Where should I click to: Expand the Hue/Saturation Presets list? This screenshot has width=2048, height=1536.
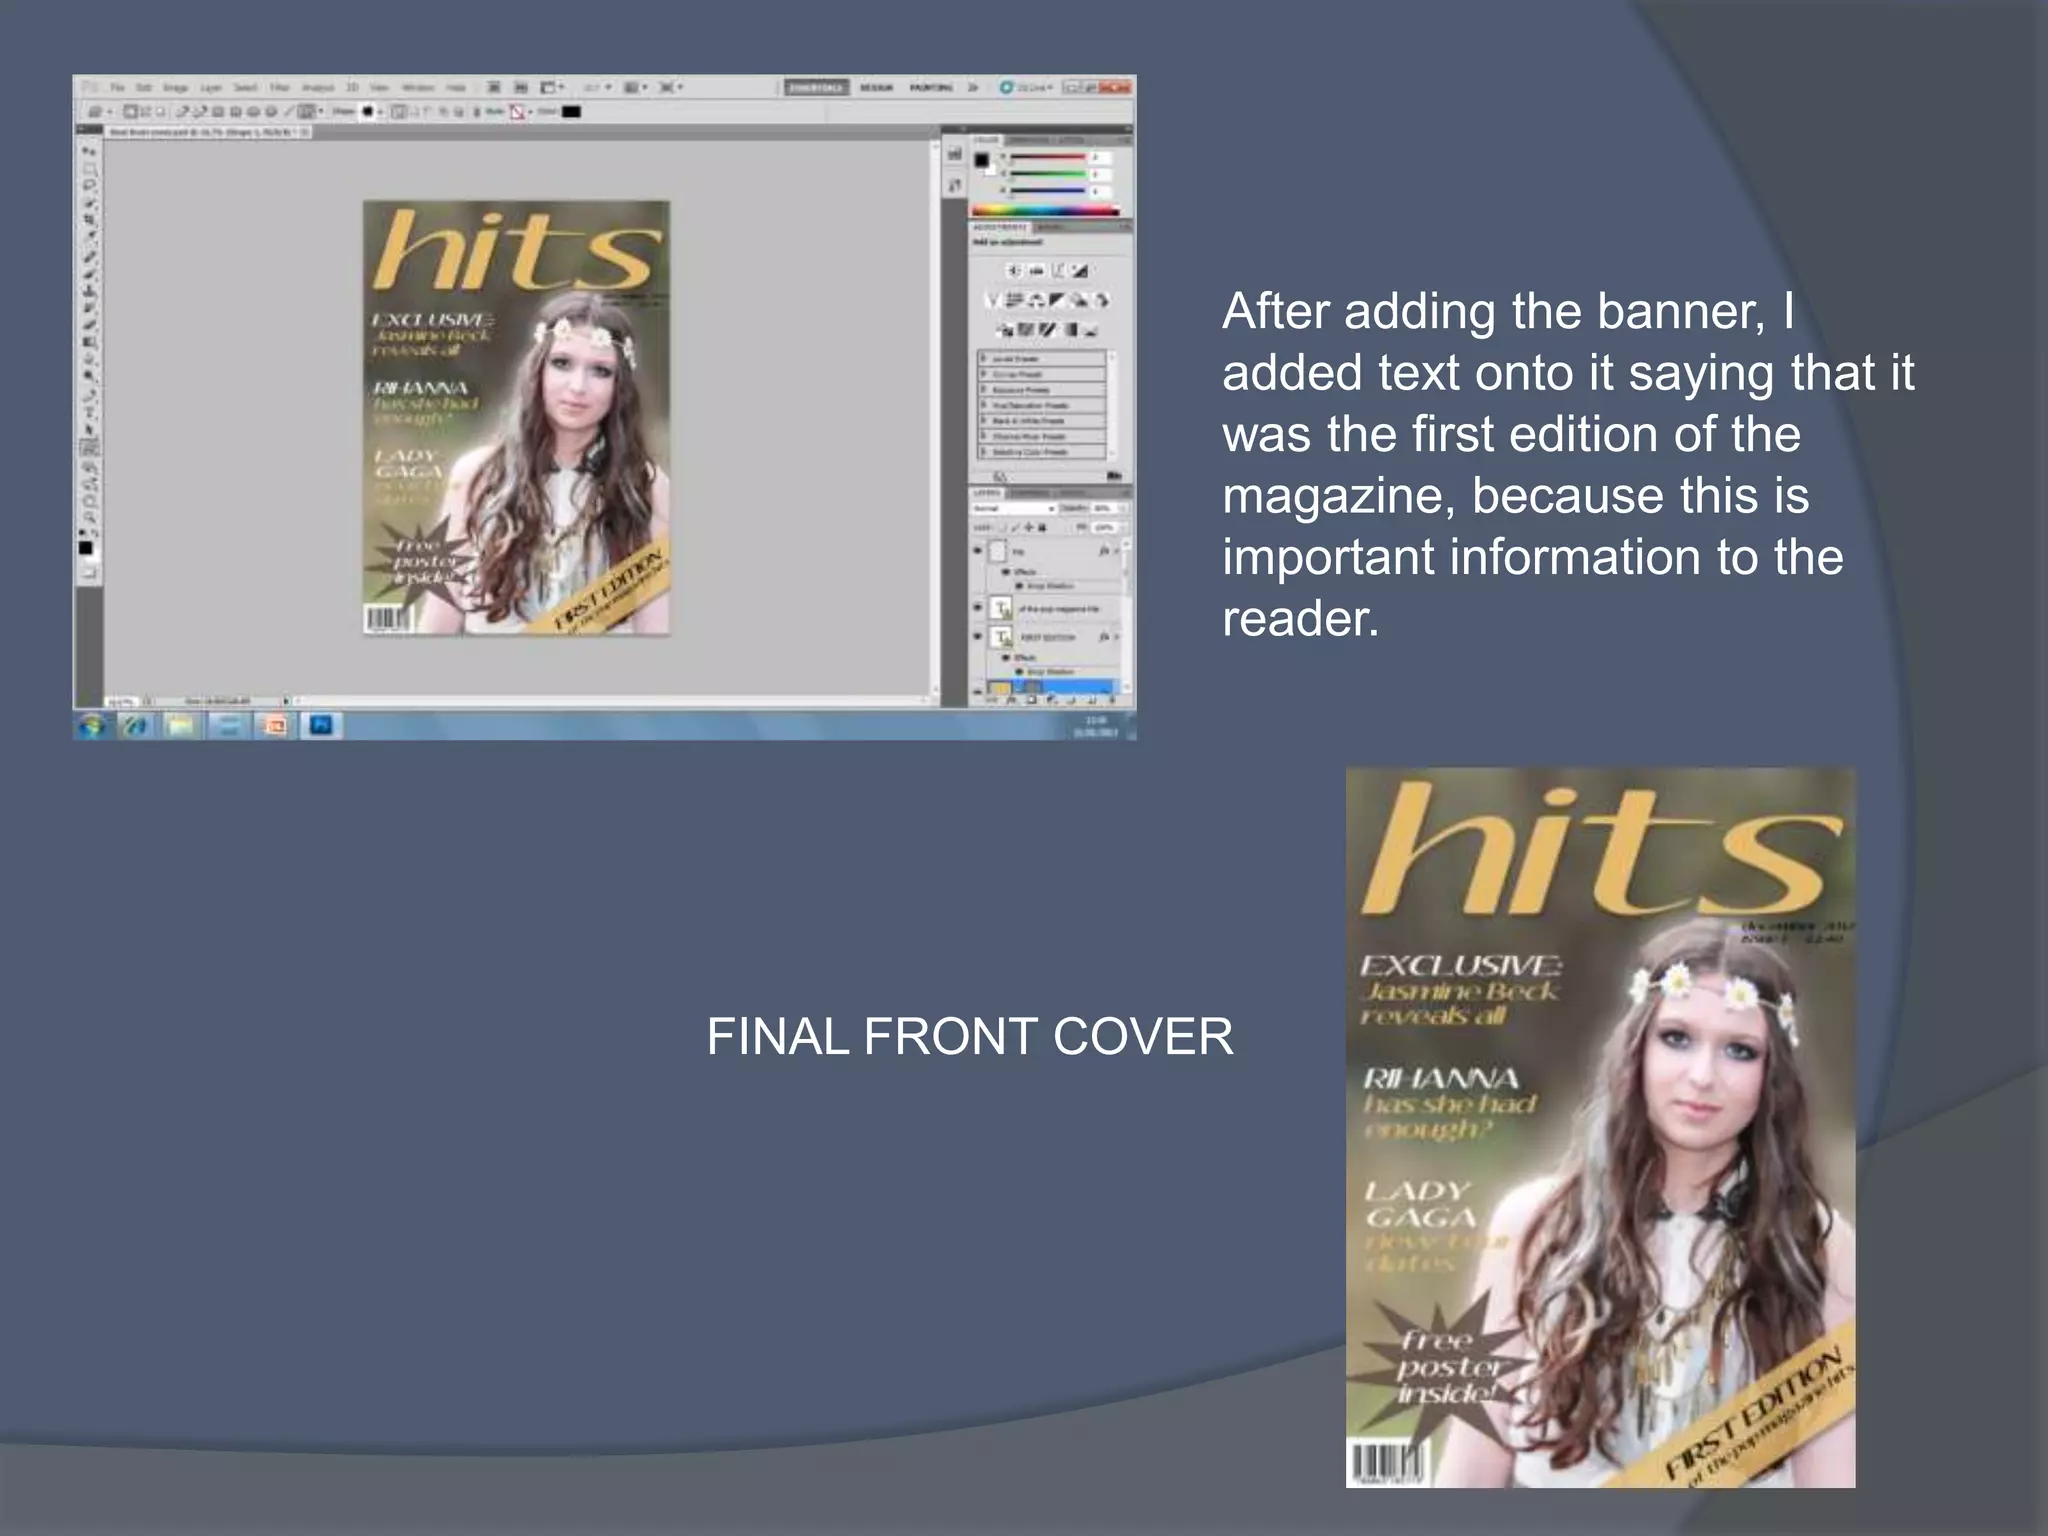(984, 405)
